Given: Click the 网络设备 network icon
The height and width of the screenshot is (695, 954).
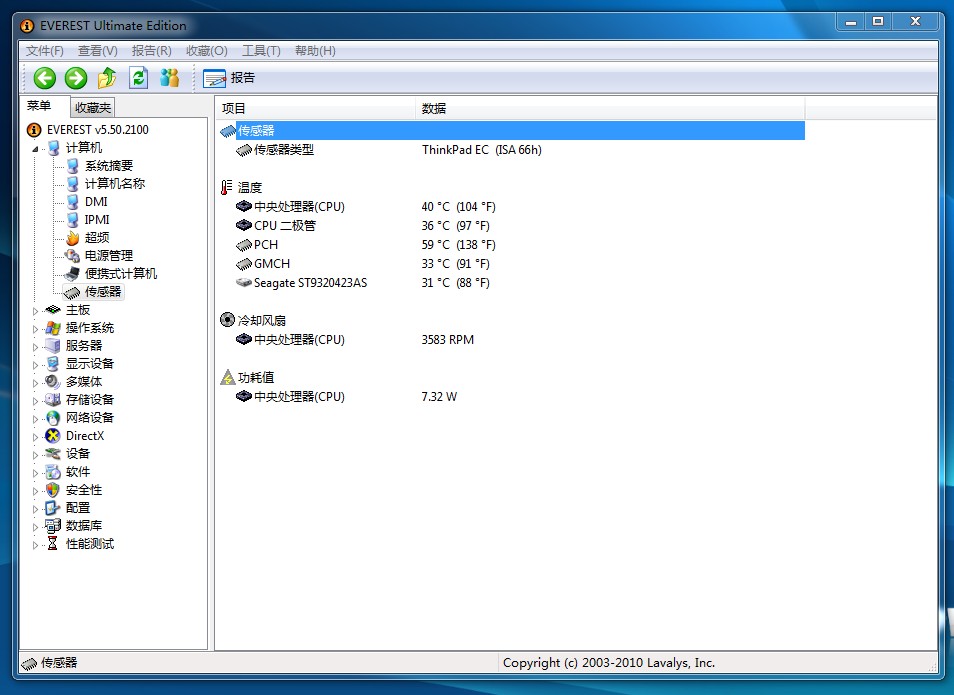Looking at the screenshot, I should coord(53,418).
